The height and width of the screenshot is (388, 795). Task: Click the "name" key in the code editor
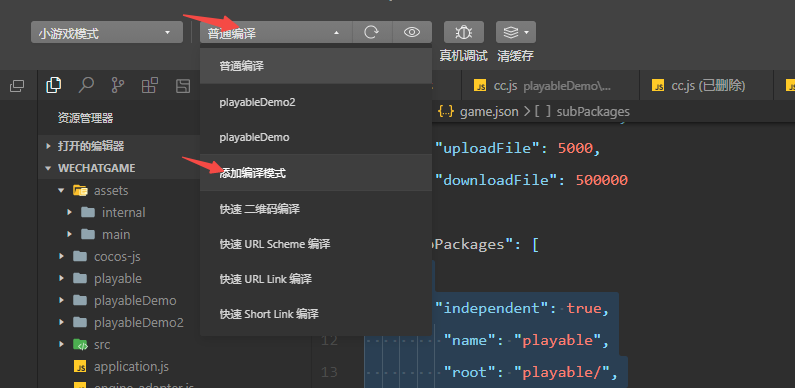(x=474, y=340)
